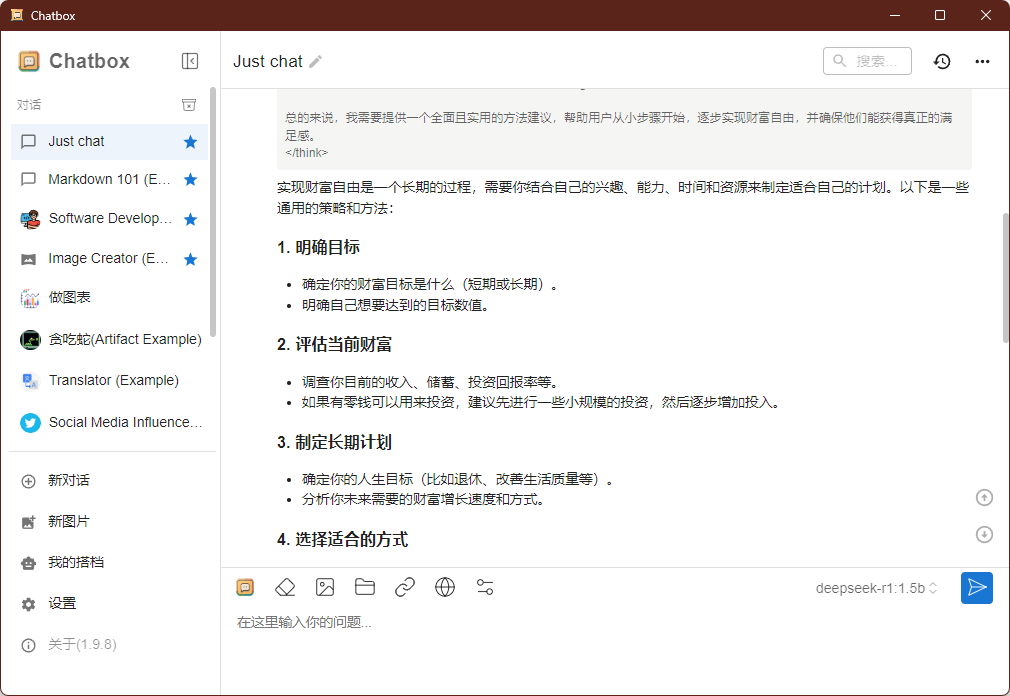Image resolution: width=1010 pixels, height=696 pixels.
Task: Enable web browsing with the globe icon
Action: click(445, 587)
